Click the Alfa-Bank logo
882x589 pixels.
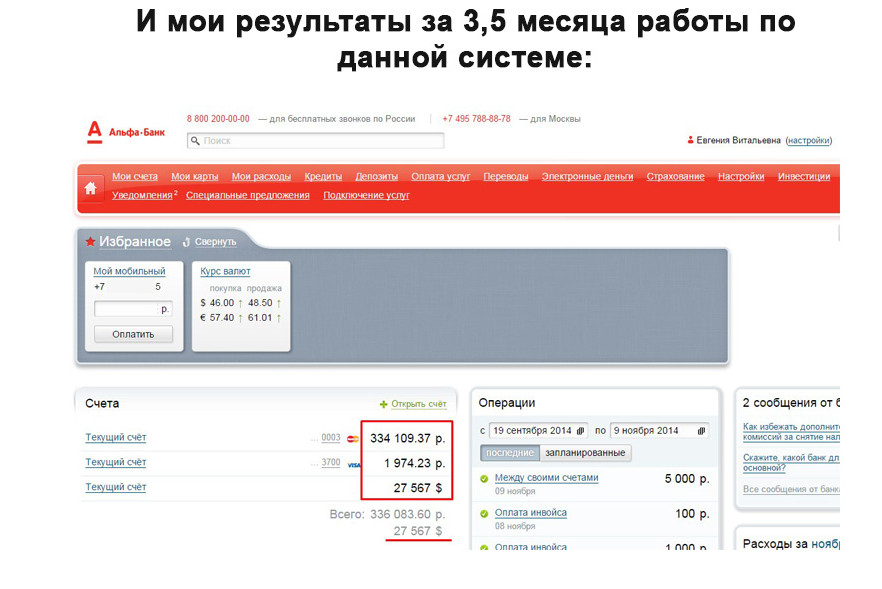[126, 132]
